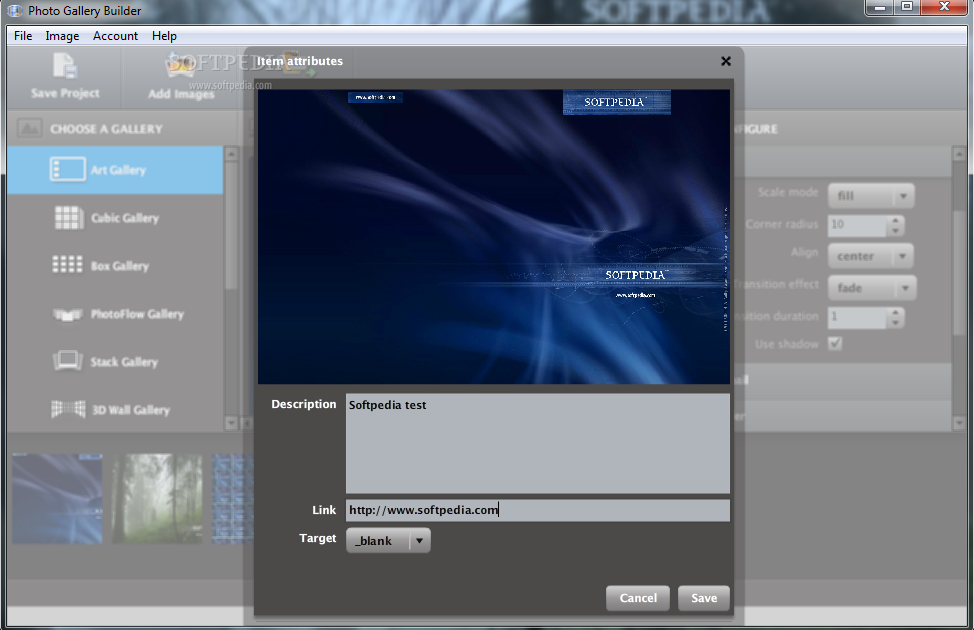Click the Cancel button
Viewport: 974px width, 630px height.
click(638, 598)
